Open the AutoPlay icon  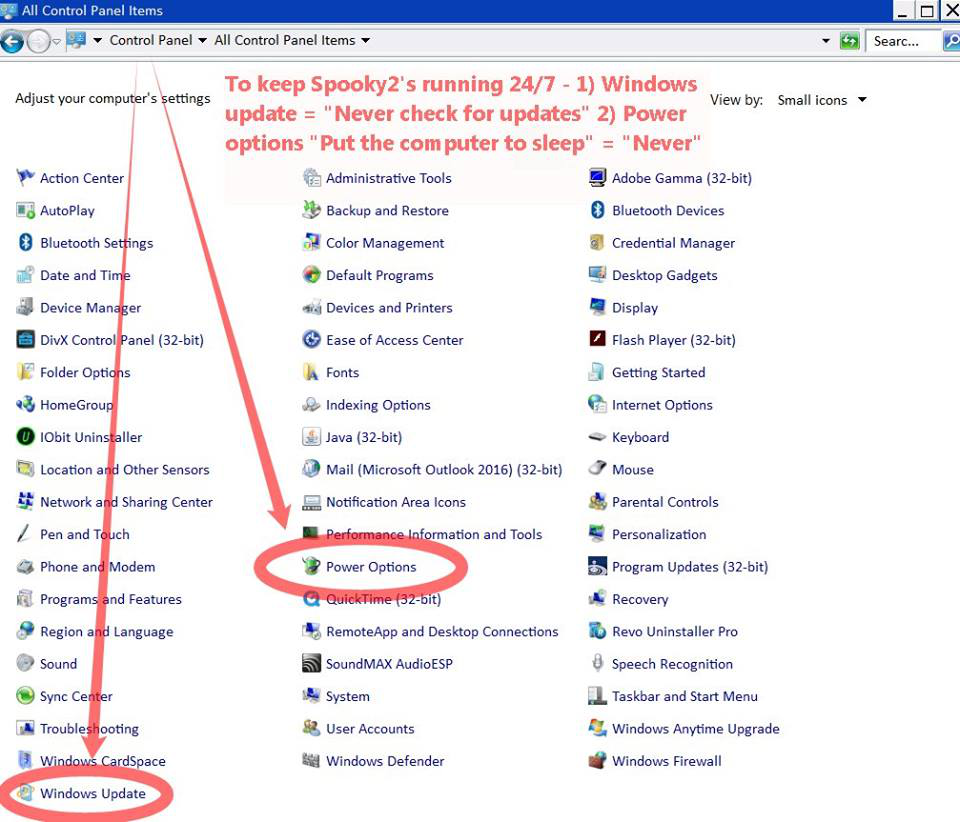coord(25,211)
